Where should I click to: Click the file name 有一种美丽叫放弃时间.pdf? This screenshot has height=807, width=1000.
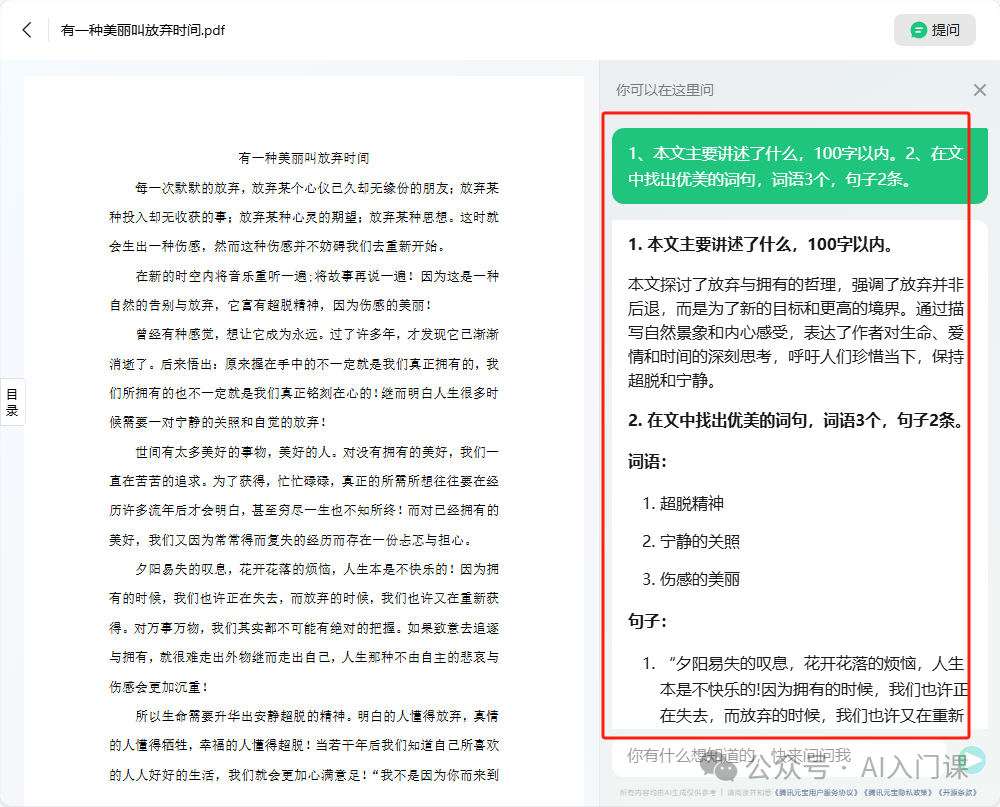(143, 30)
